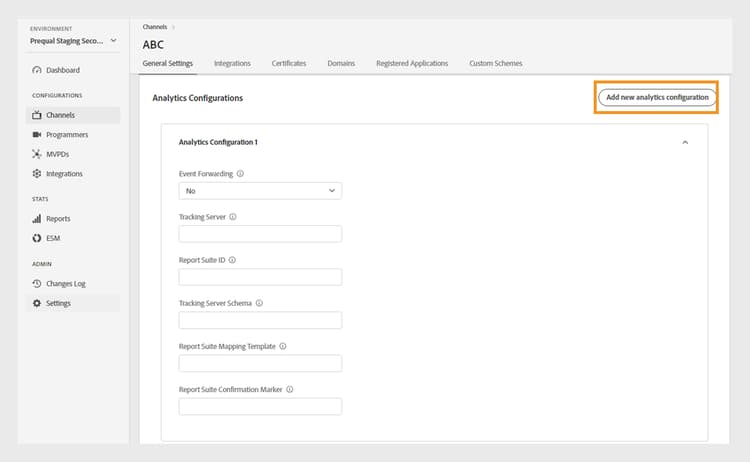
Task: Click Add new analytics configuration button
Action: coord(658,97)
